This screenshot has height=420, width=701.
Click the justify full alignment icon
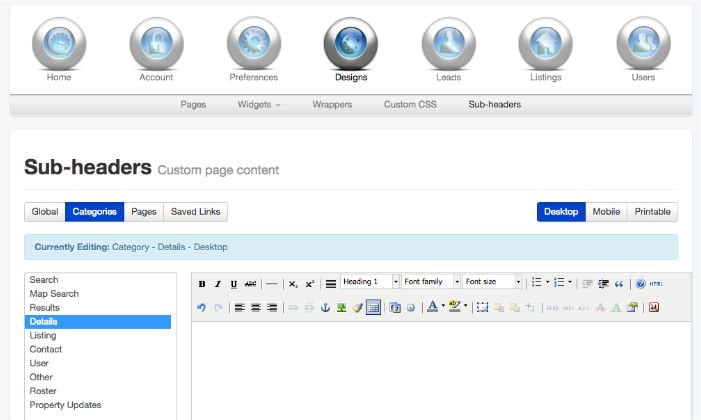[331, 284]
